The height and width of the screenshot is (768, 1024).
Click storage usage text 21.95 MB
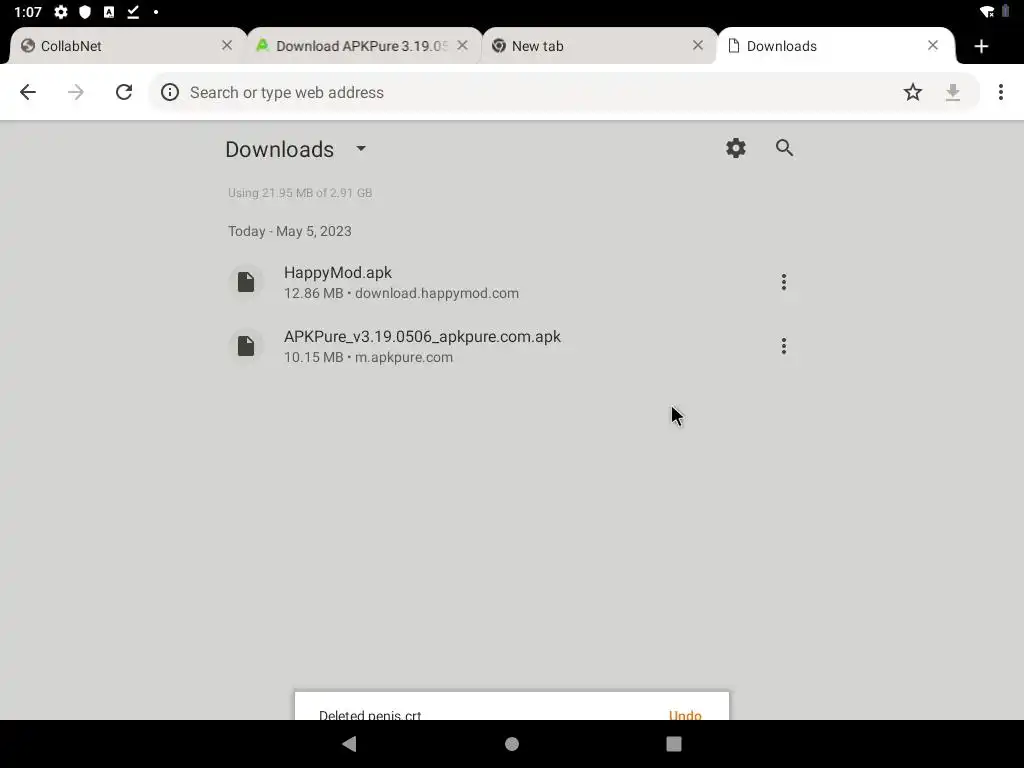300,193
